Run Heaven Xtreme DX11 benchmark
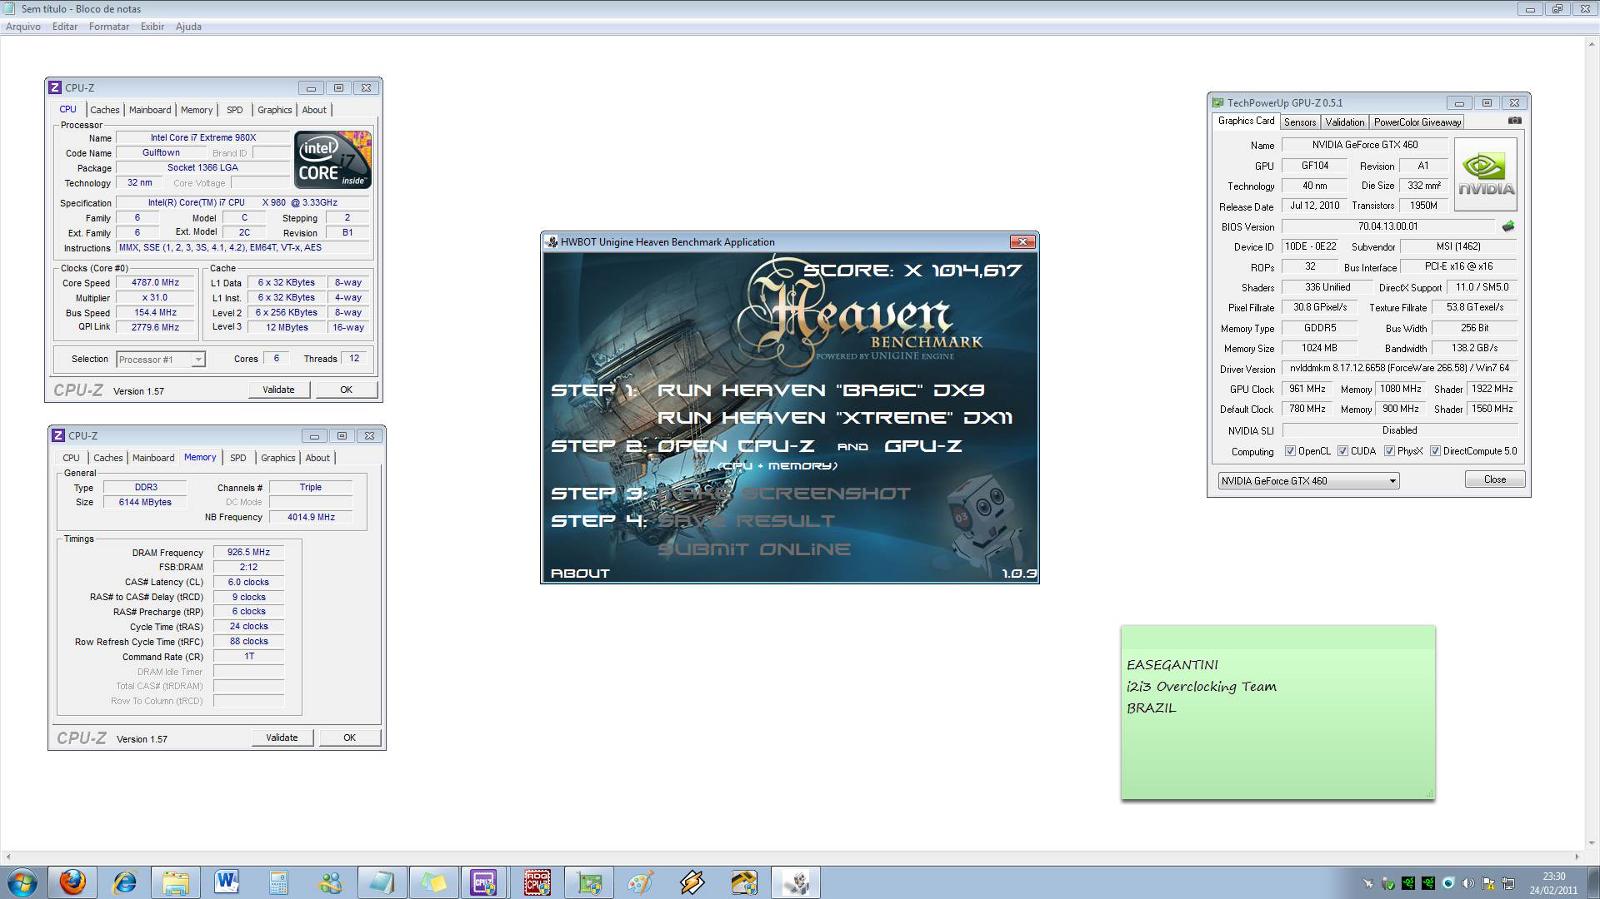 click(835, 418)
